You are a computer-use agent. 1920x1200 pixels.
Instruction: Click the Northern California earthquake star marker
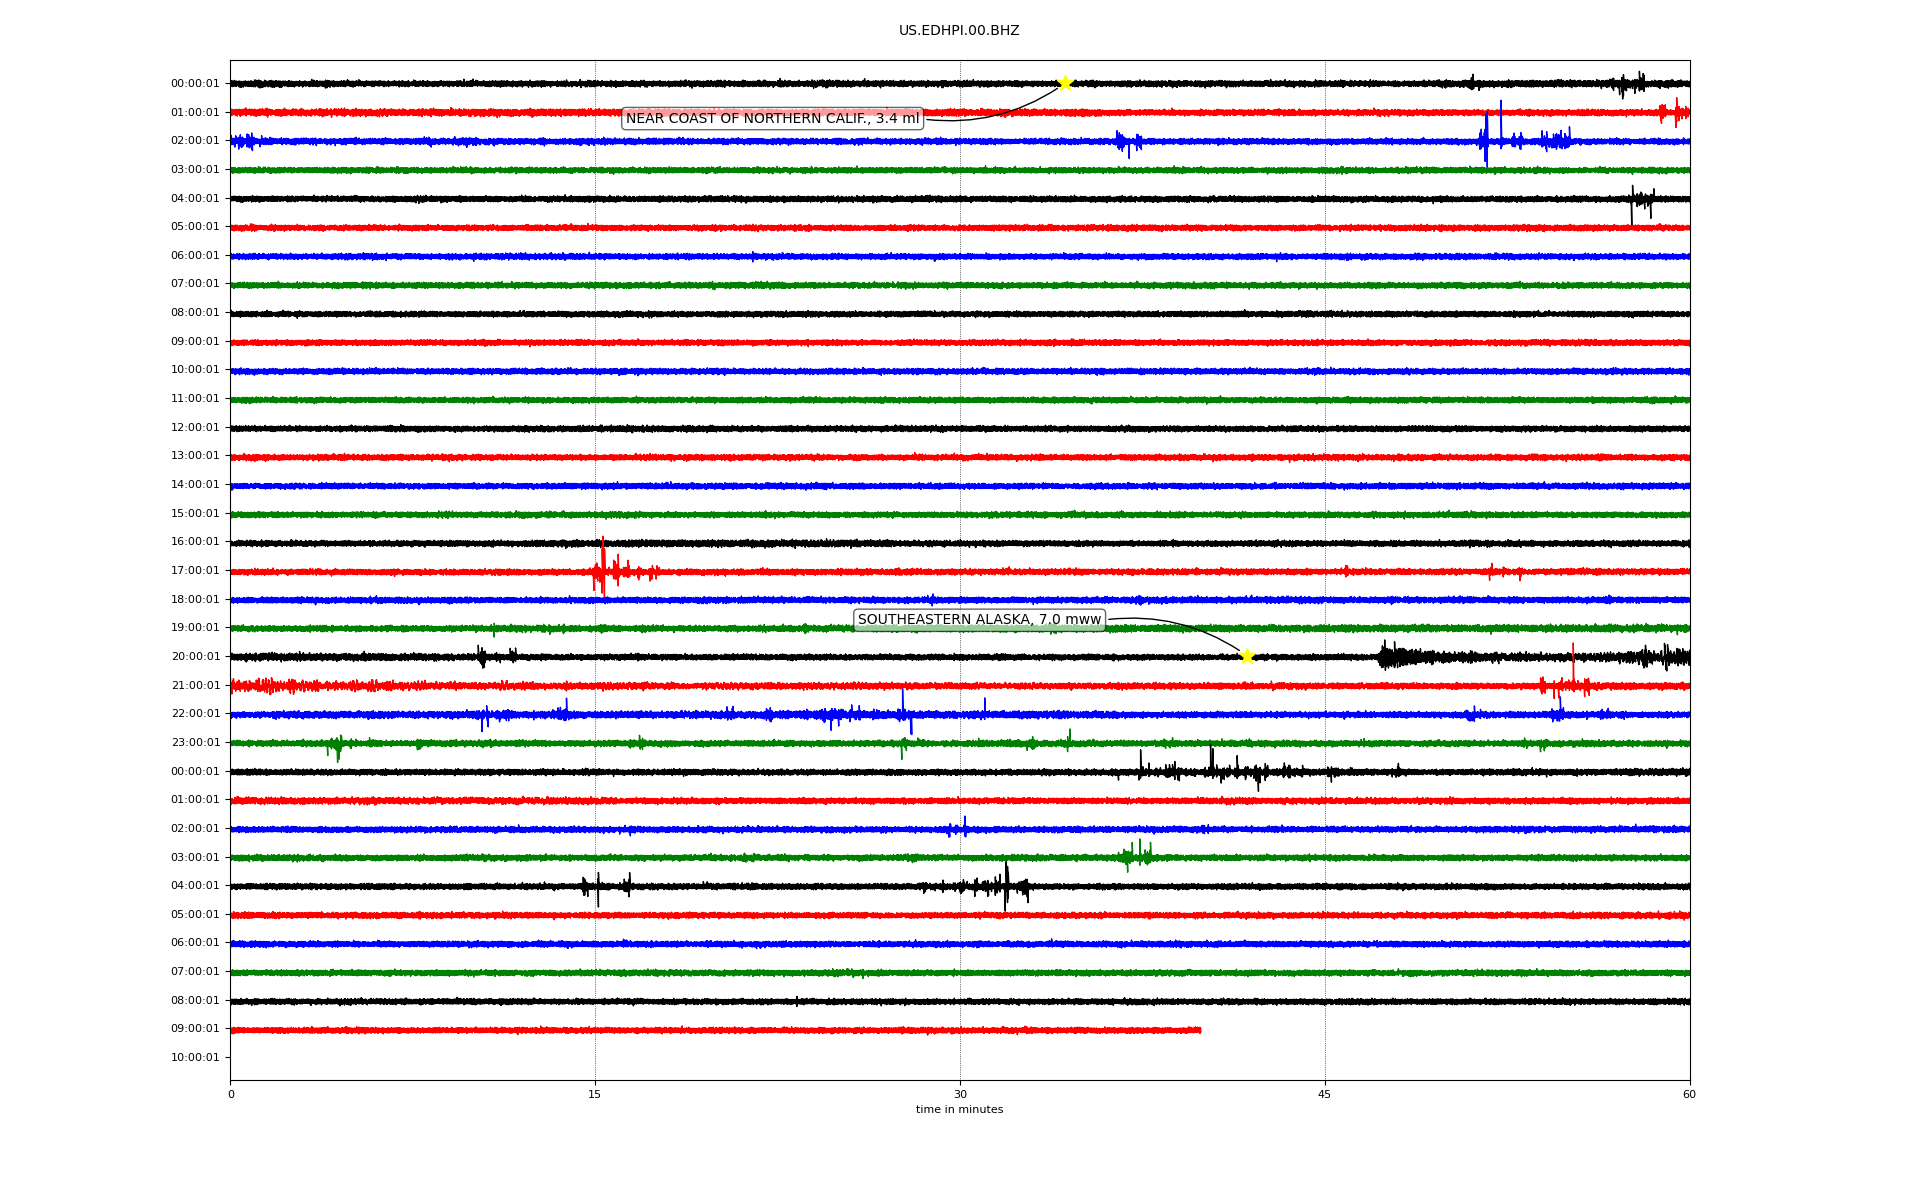point(1065,83)
